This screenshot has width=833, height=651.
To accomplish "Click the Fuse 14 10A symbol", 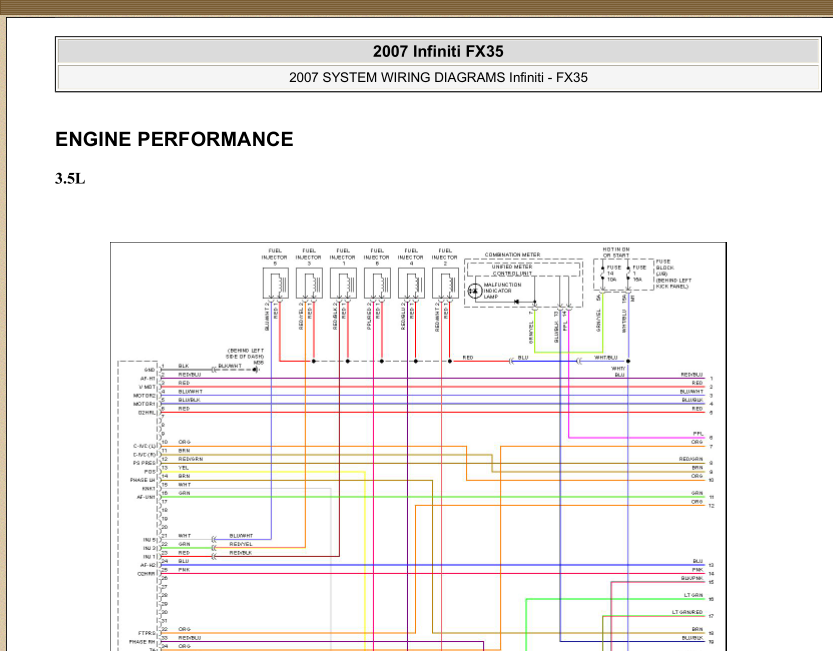I will (603, 273).
